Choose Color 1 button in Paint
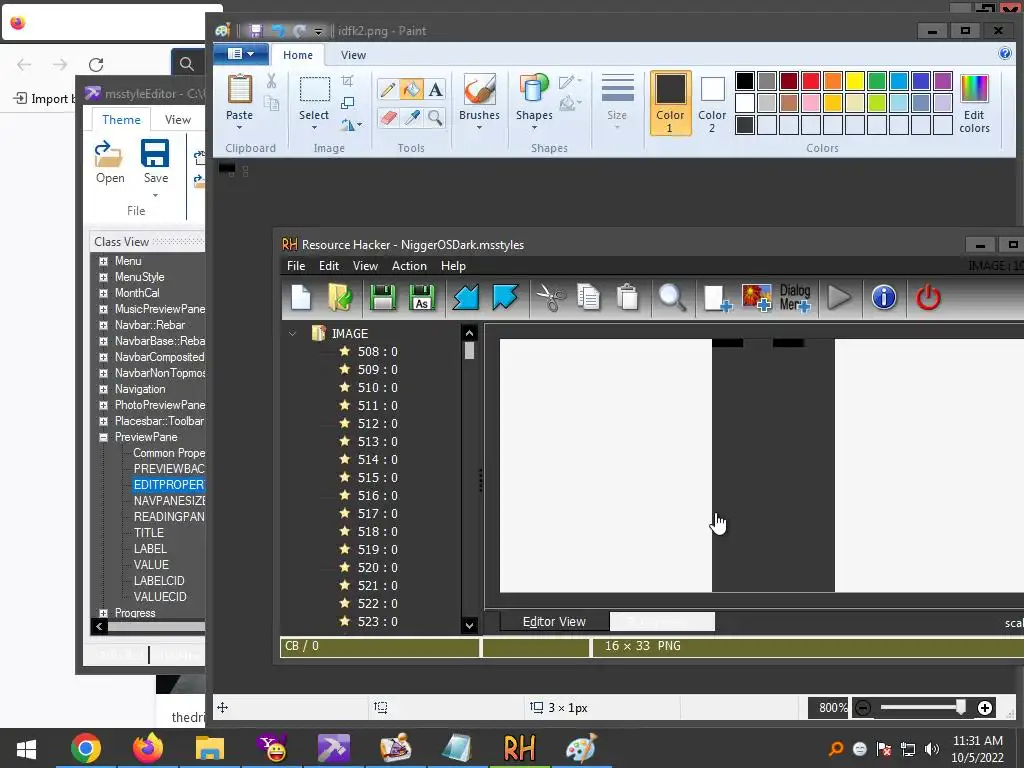1024x768 pixels. point(670,103)
